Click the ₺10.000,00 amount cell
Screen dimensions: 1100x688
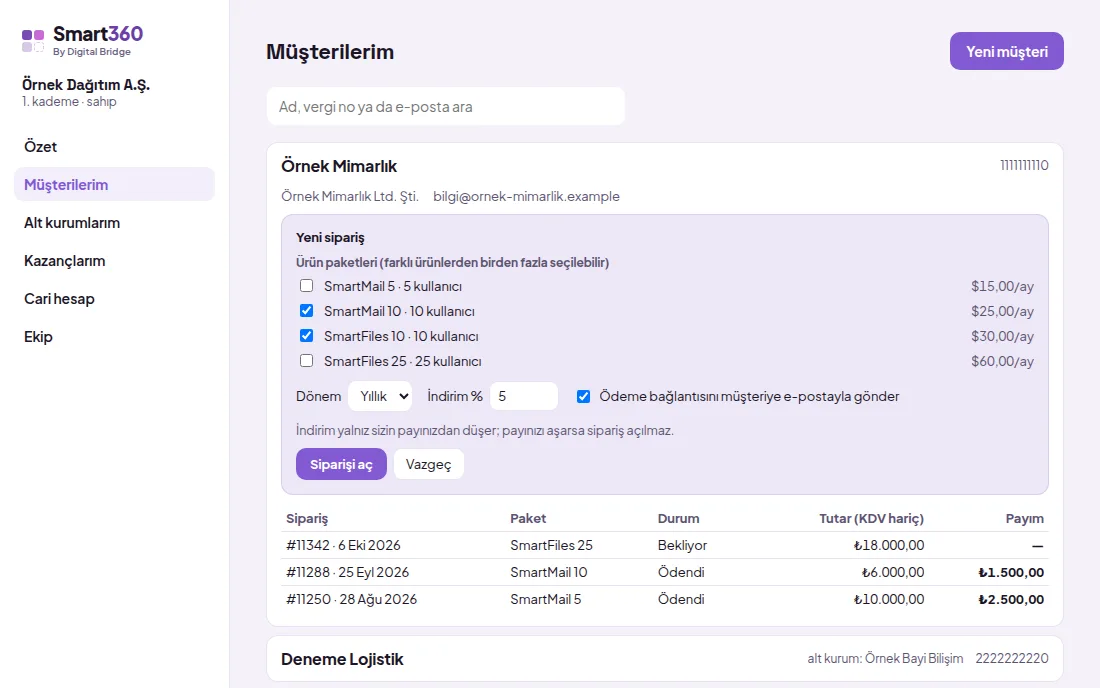pyautogui.click(x=889, y=600)
